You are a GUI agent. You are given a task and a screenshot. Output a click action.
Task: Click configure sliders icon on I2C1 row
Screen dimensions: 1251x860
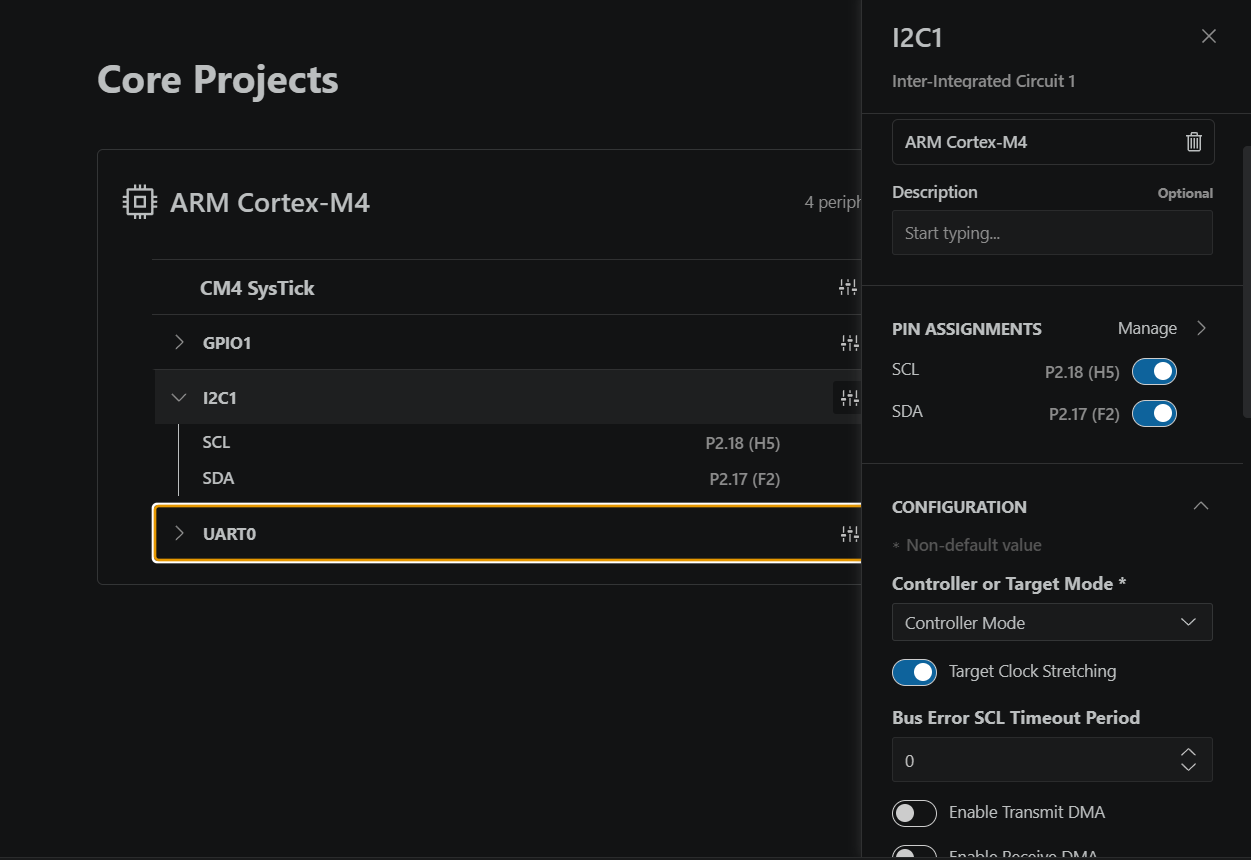pos(848,398)
